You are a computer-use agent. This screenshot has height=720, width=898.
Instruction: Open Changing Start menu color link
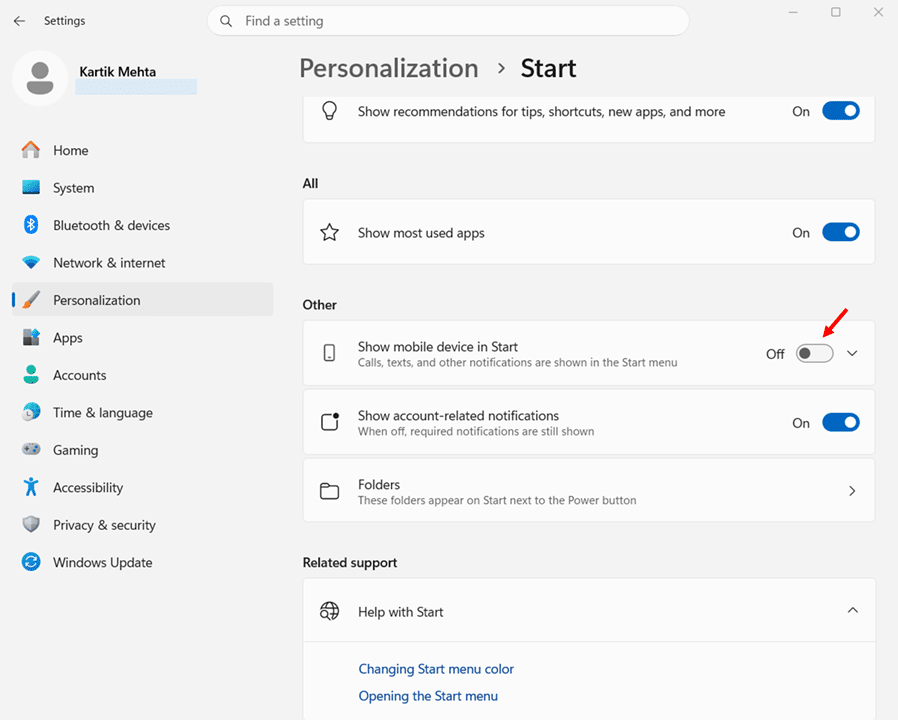436,669
